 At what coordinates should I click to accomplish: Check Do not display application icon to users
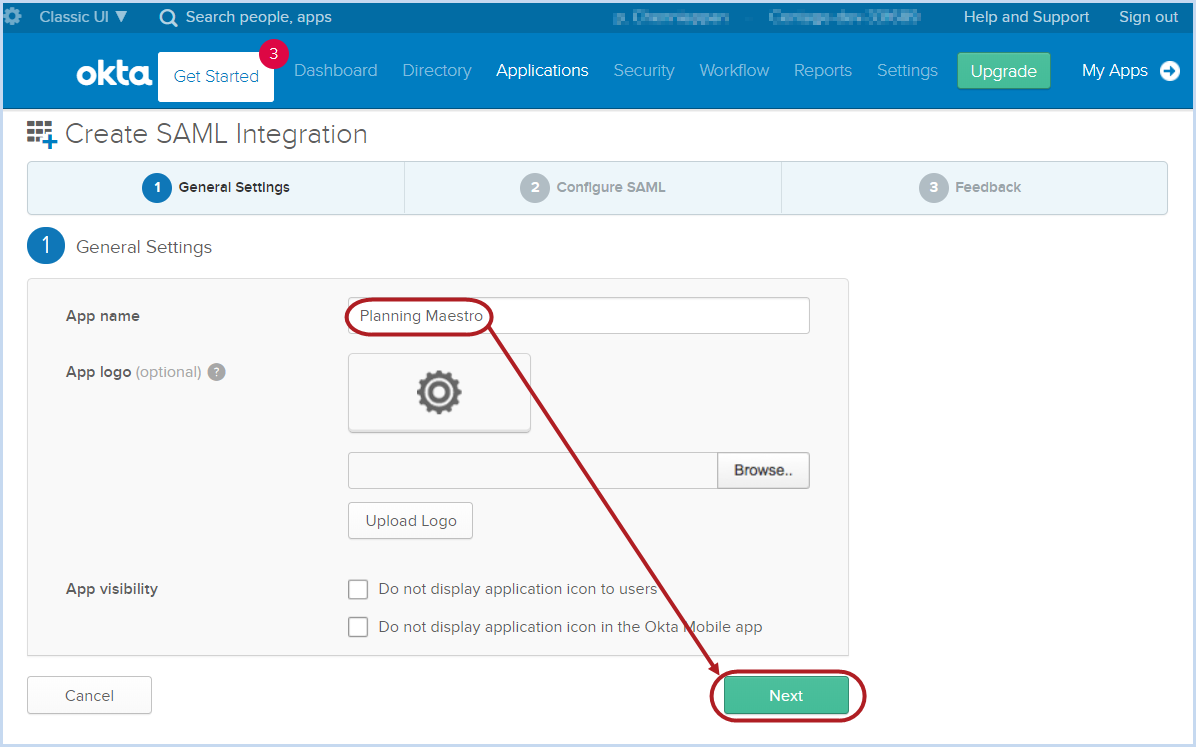click(358, 589)
